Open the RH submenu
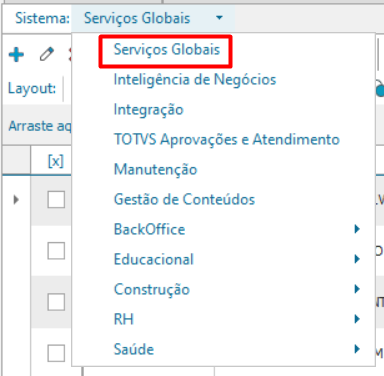This screenshot has width=384, height=376. (x=357, y=319)
